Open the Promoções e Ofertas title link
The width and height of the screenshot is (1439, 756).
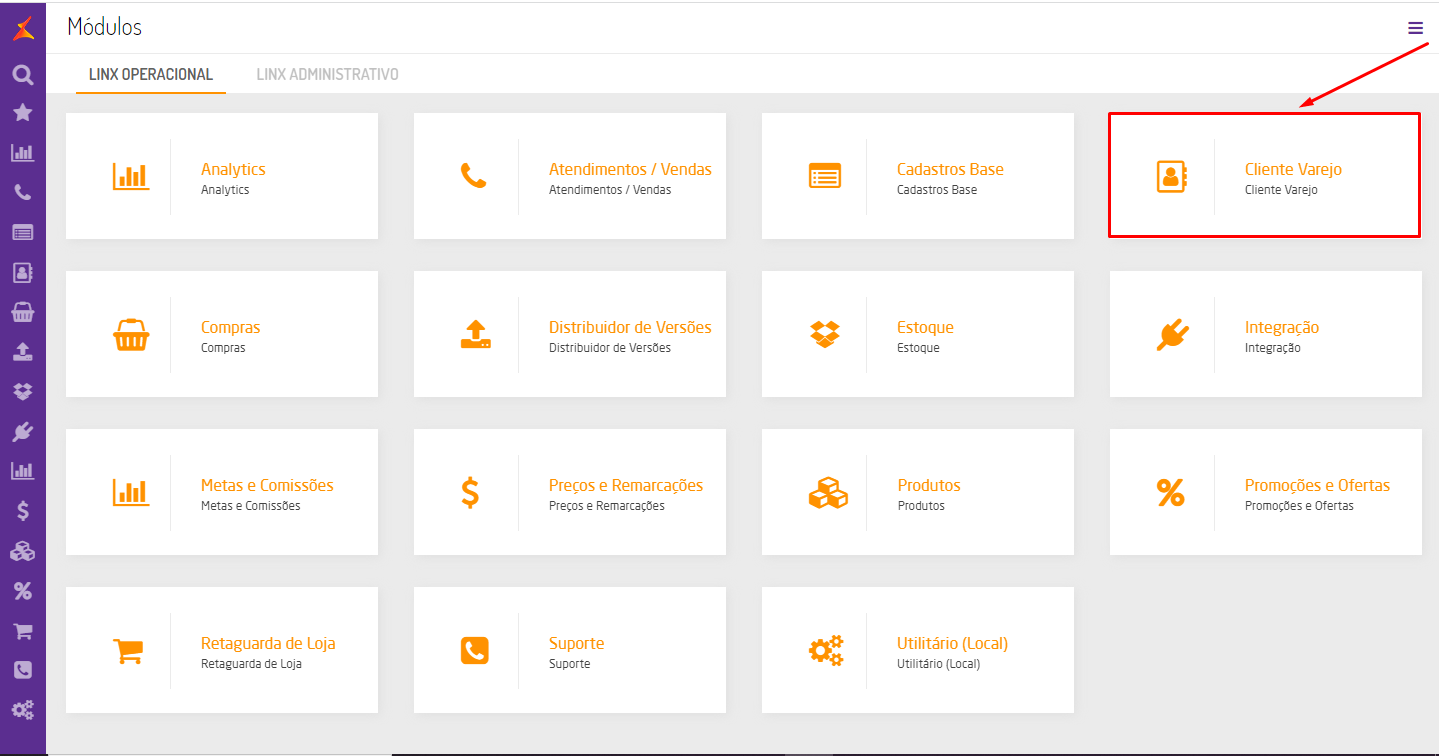(x=1317, y=485)
